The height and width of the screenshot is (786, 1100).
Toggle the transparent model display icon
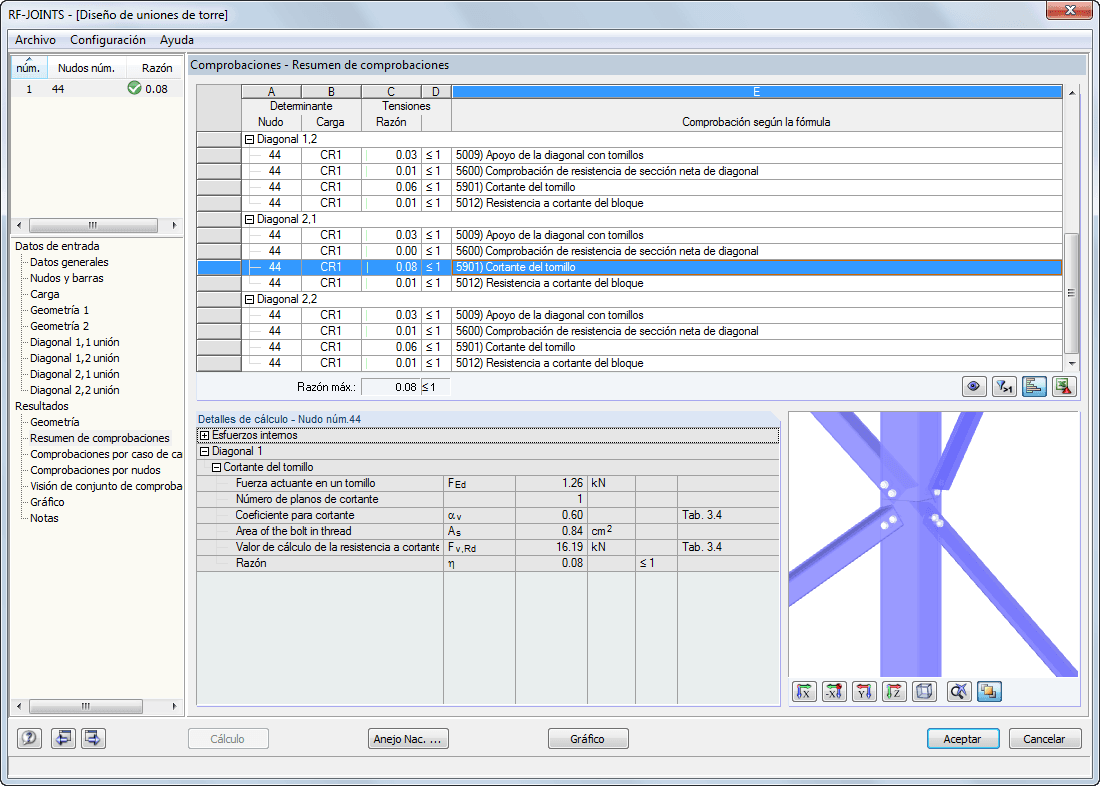click(x=989, y=692)
